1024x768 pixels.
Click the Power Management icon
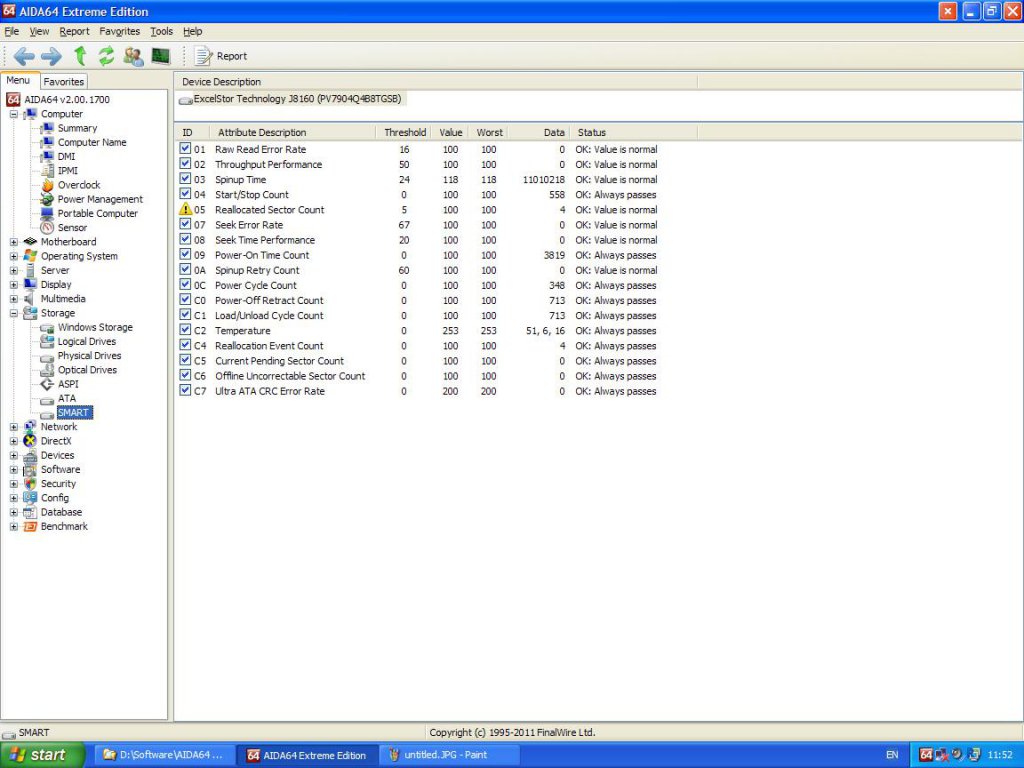(47, 199)
